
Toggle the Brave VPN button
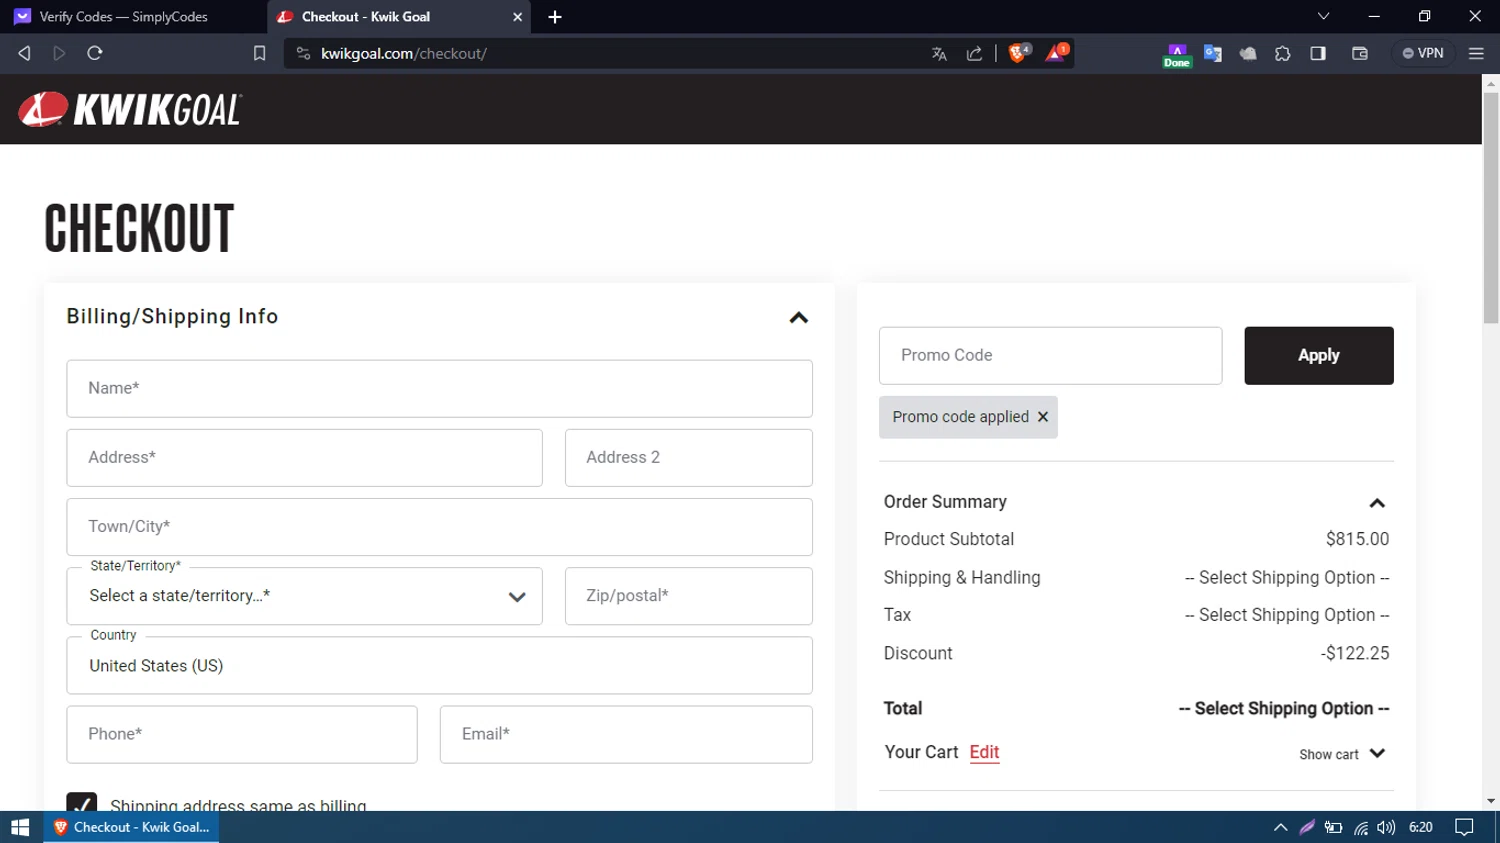pos(1423,53)
